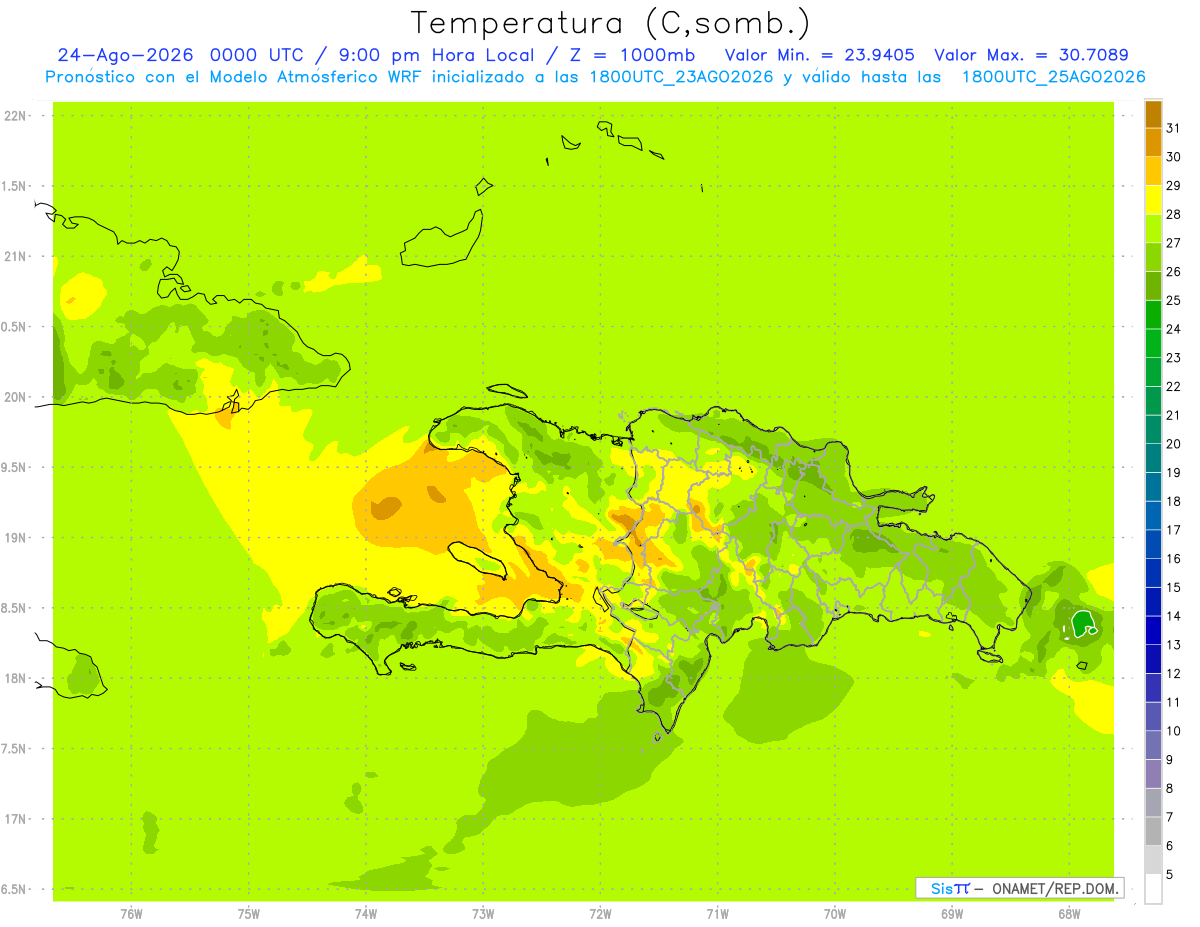Click colorbar value label '28'
This screenshot has width=1200, height=927.
coord(1174,214)
